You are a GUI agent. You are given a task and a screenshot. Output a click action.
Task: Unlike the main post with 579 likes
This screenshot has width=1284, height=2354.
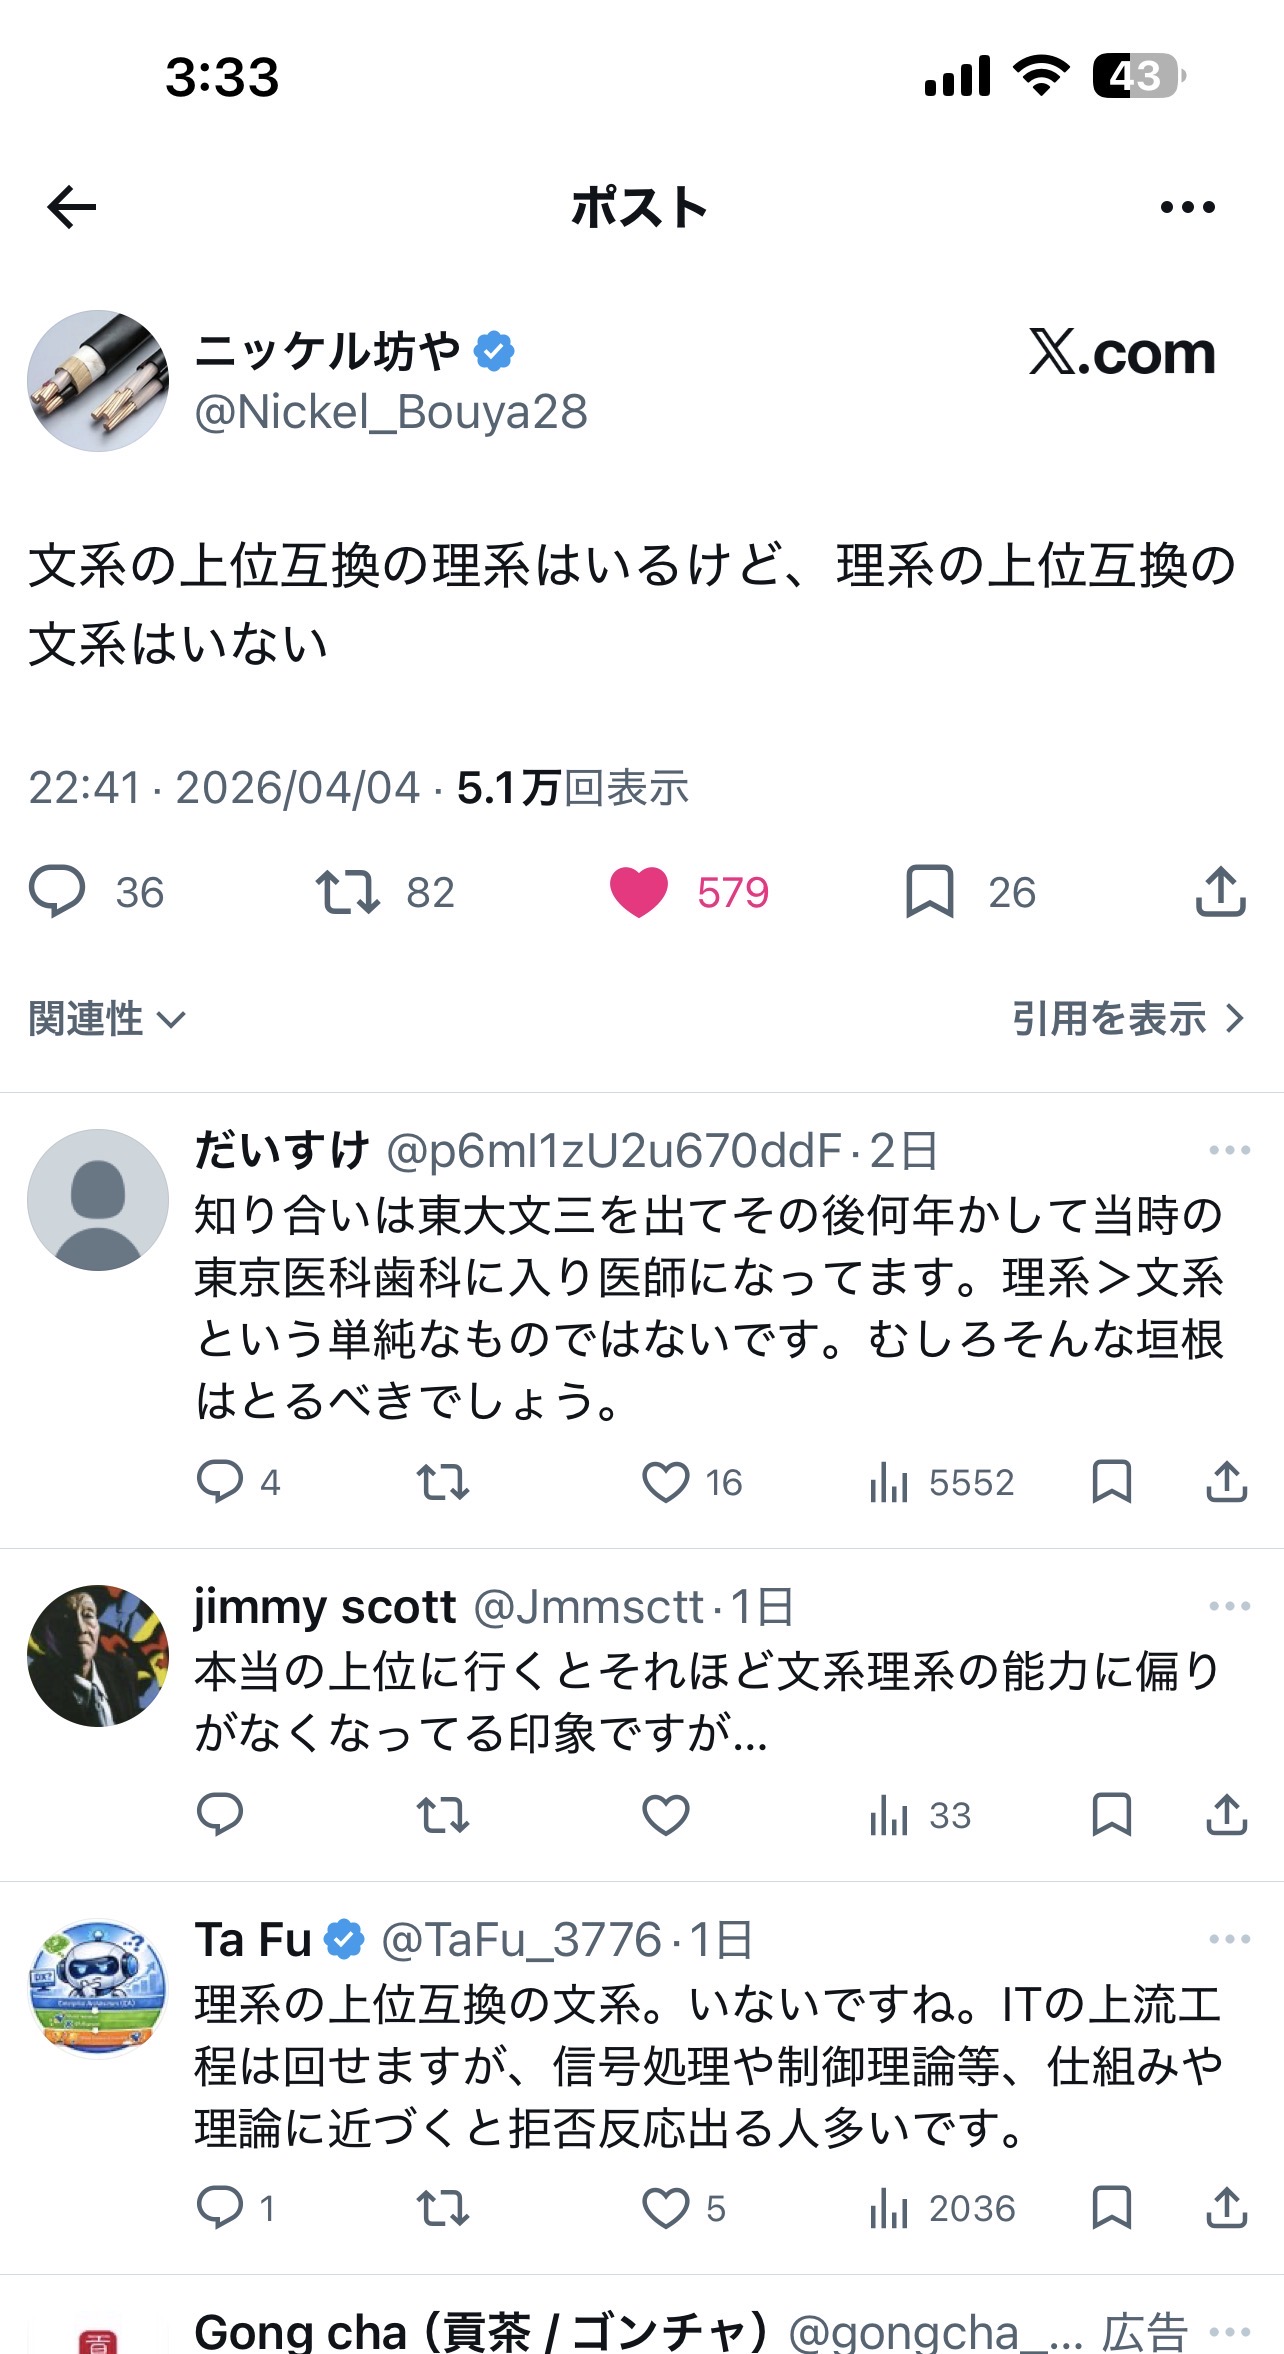coord(639,891)
